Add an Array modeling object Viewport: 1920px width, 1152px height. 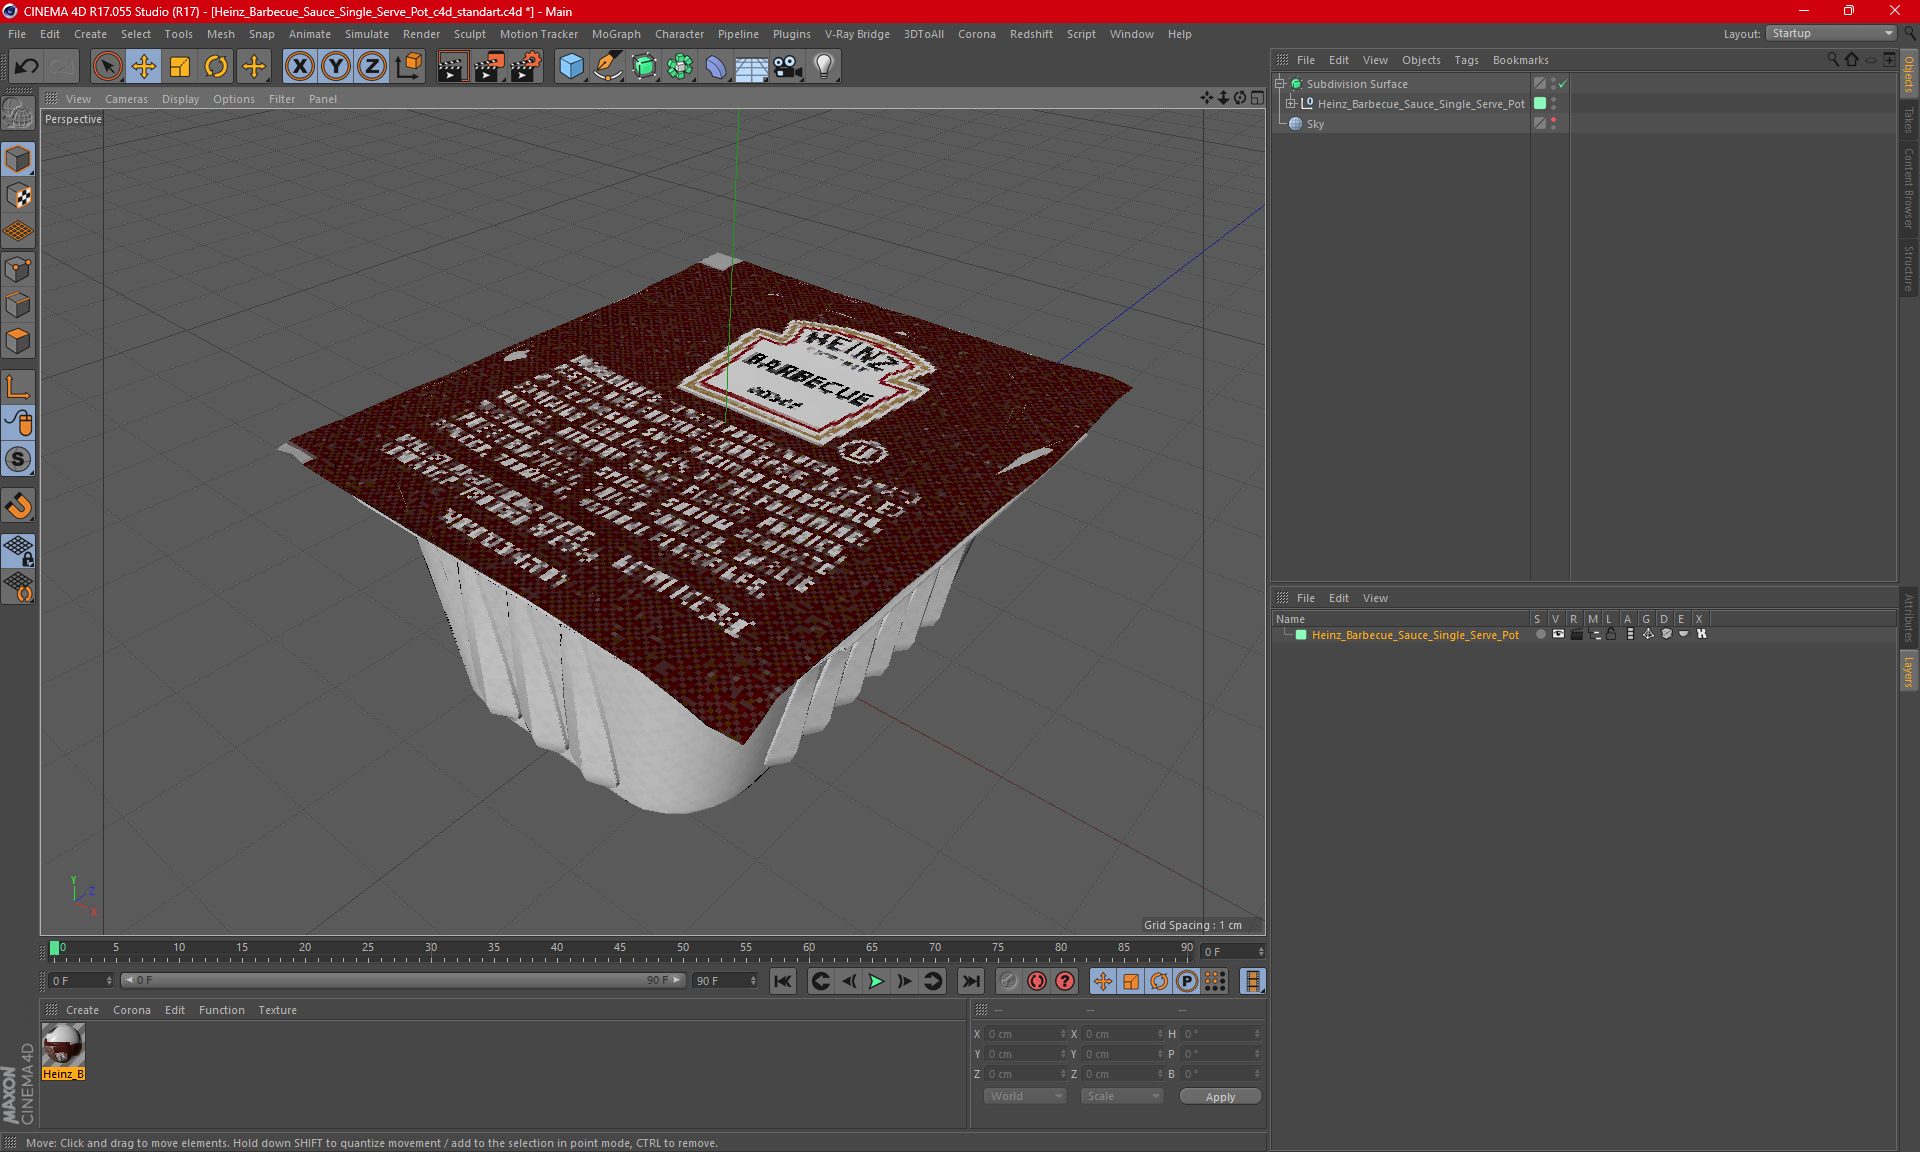click(680, 67)
